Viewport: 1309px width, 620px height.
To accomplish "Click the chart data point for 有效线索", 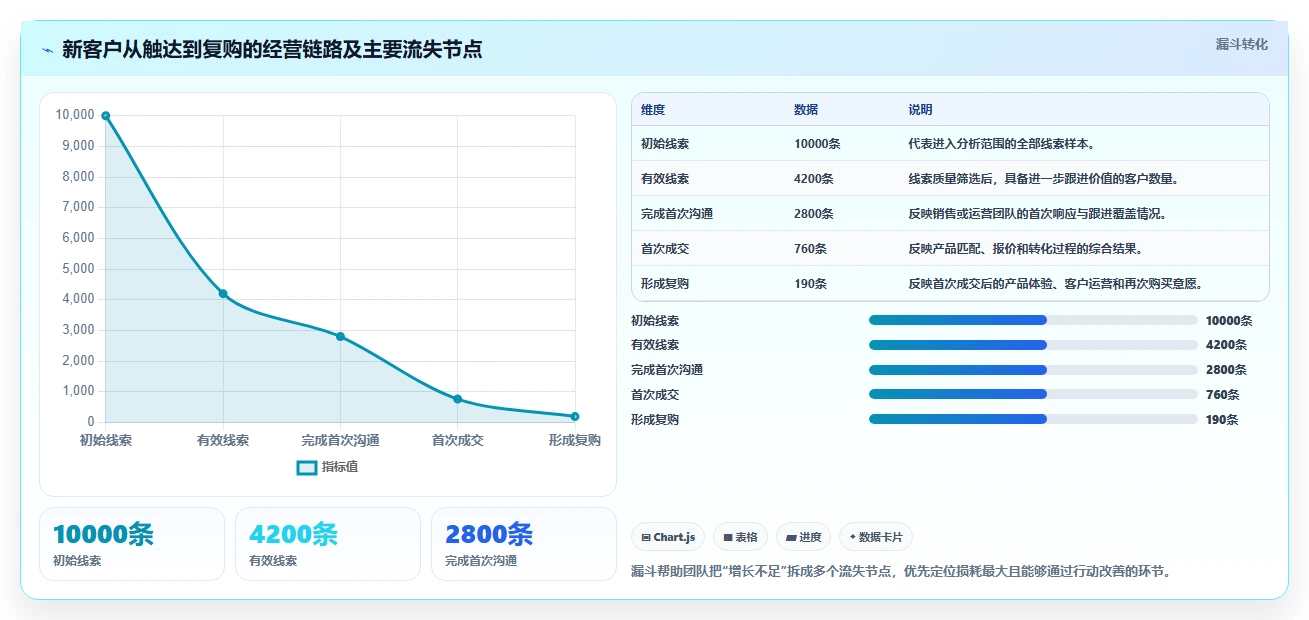I will (x=223, y=294).
